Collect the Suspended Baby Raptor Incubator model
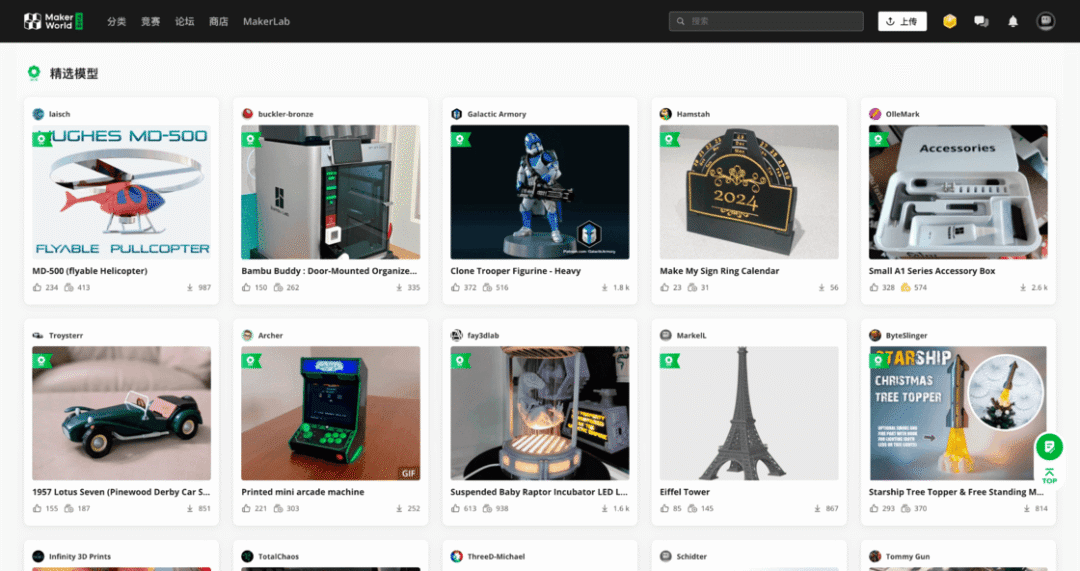The image size is (1080, 571). tap(487, 508)
